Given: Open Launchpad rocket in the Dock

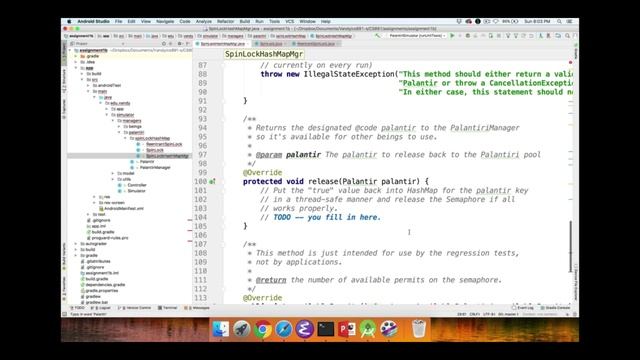Looking at the screenshot, I should [x=242, y=329].
